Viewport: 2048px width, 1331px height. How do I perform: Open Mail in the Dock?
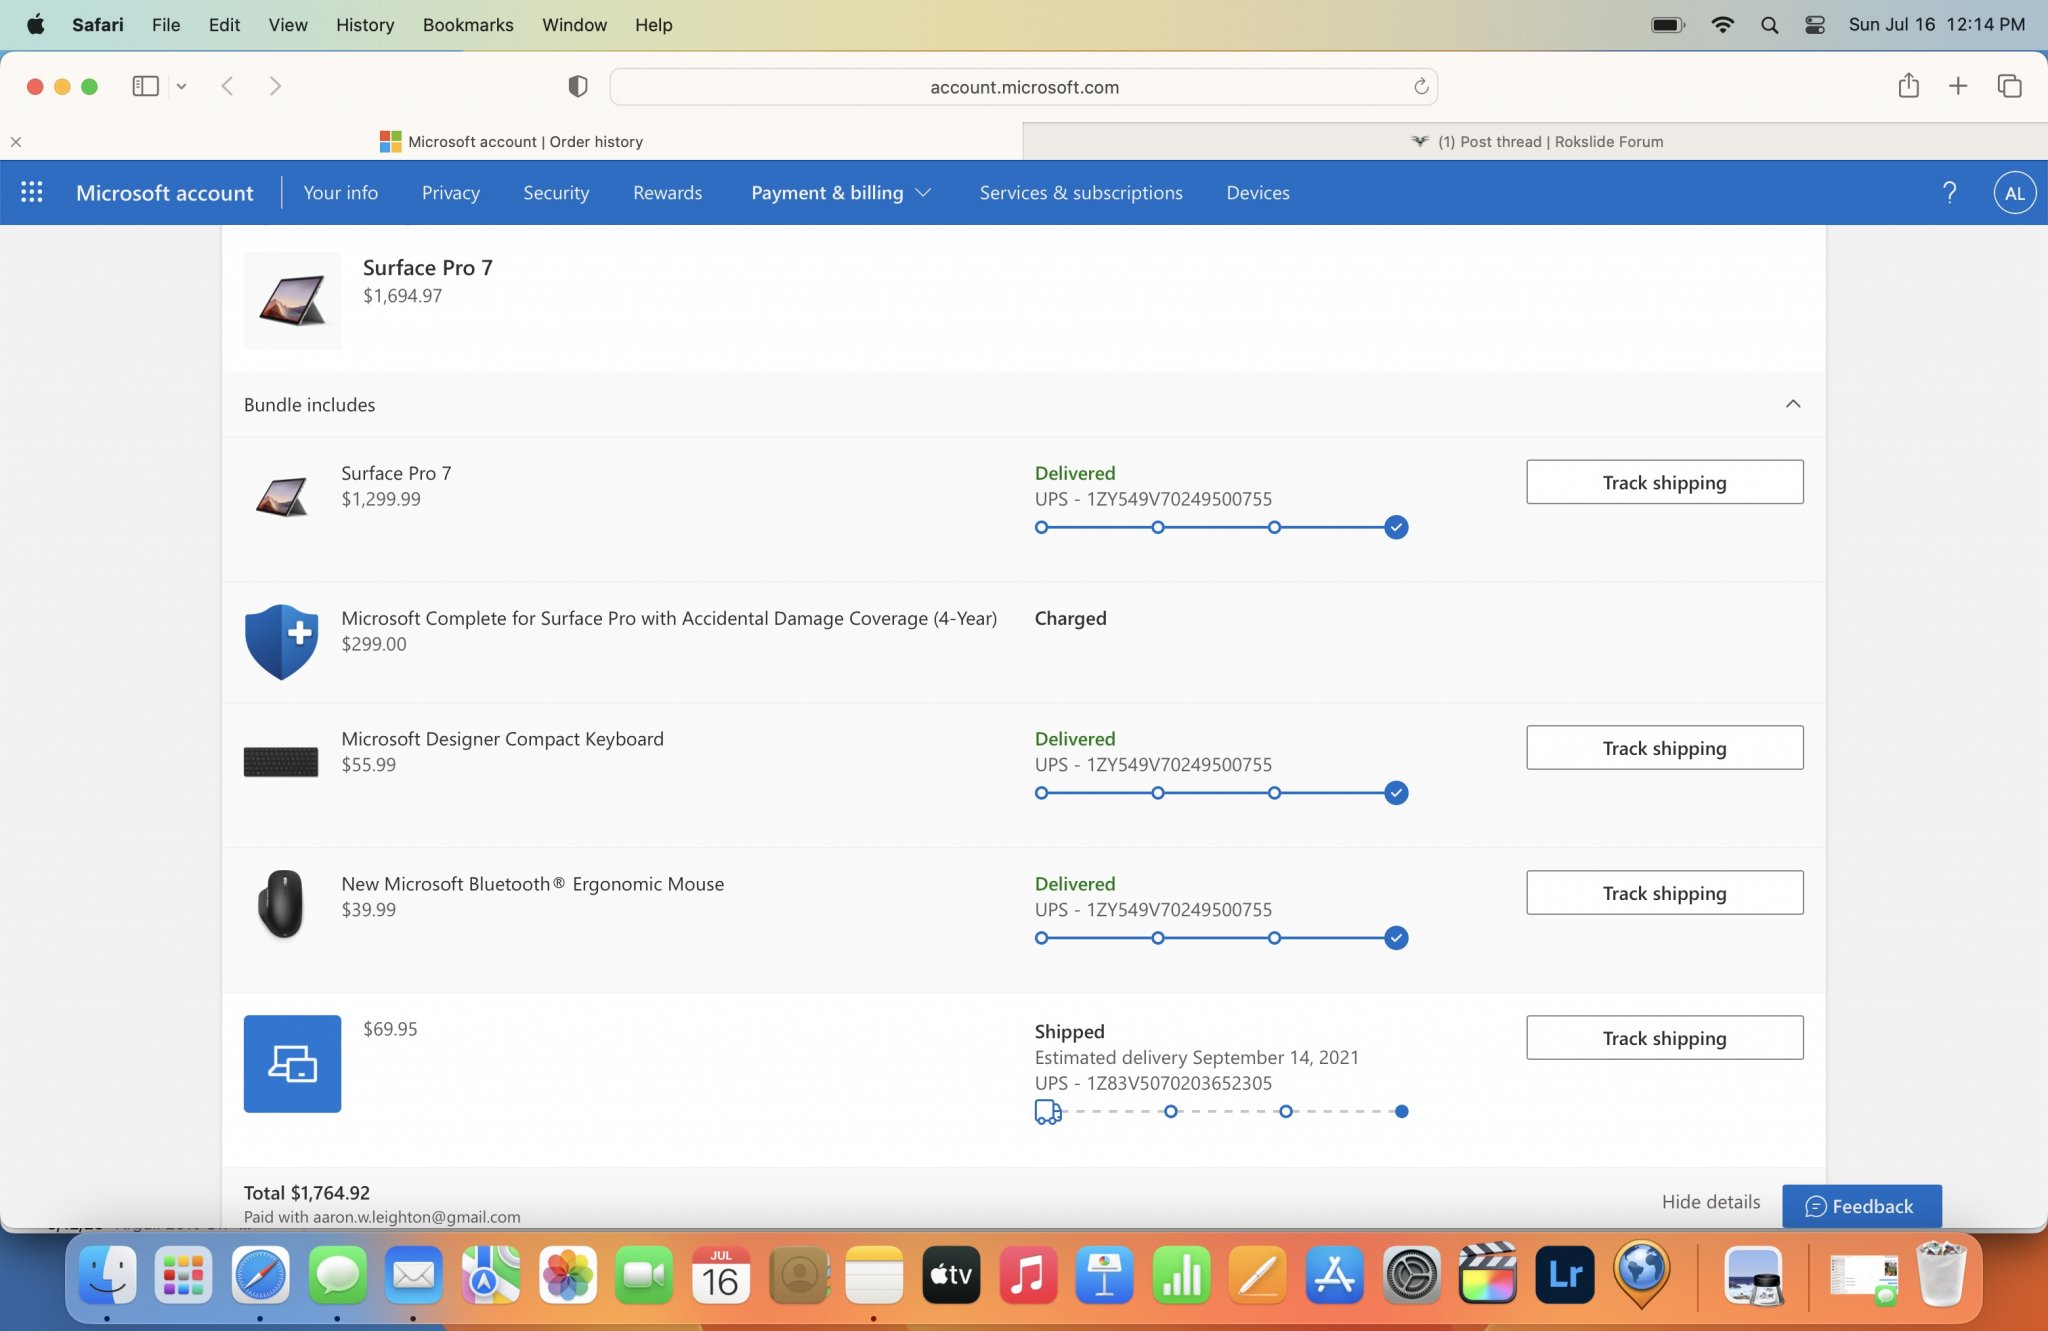pos(413,1275)
